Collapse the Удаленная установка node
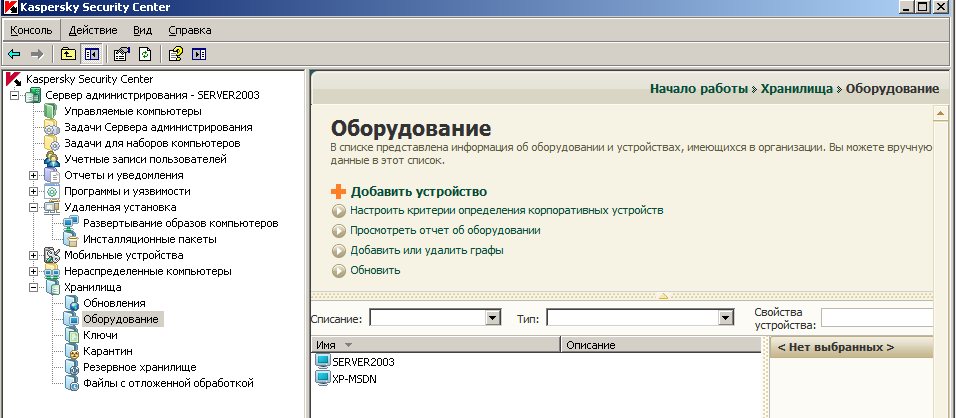Screen dimensions: 956x418 pos(34,207)
